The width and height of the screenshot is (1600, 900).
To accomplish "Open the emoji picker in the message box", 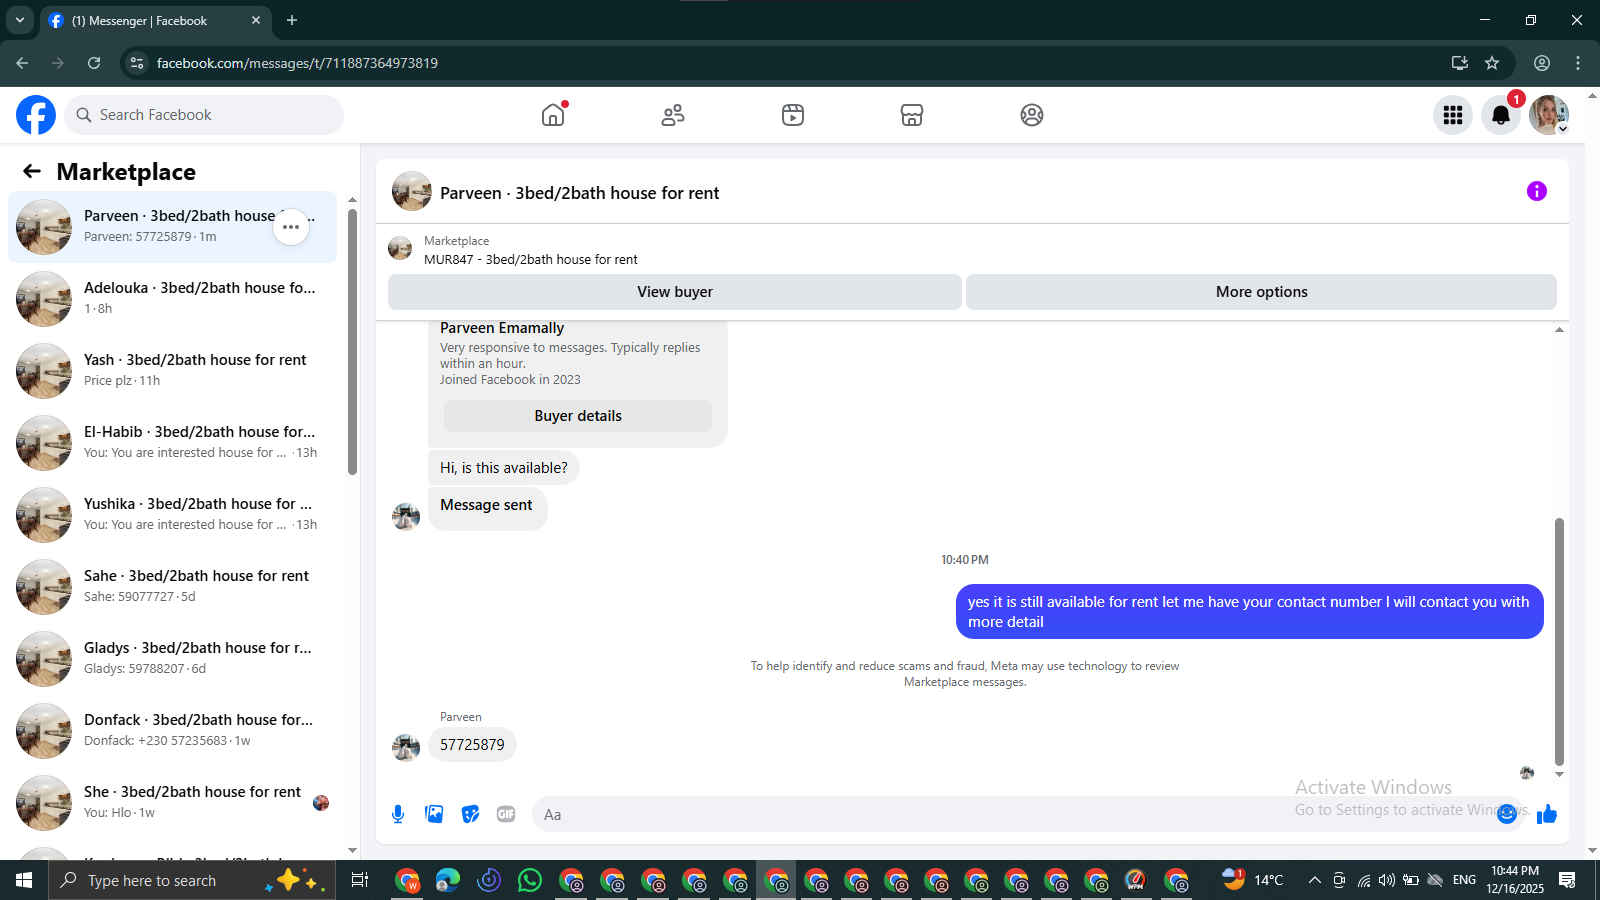I will (1507, 814).
